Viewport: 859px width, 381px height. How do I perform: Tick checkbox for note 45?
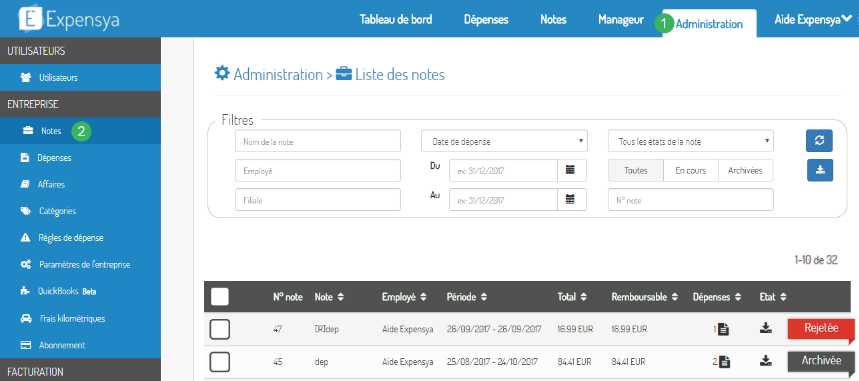point(220,362)
